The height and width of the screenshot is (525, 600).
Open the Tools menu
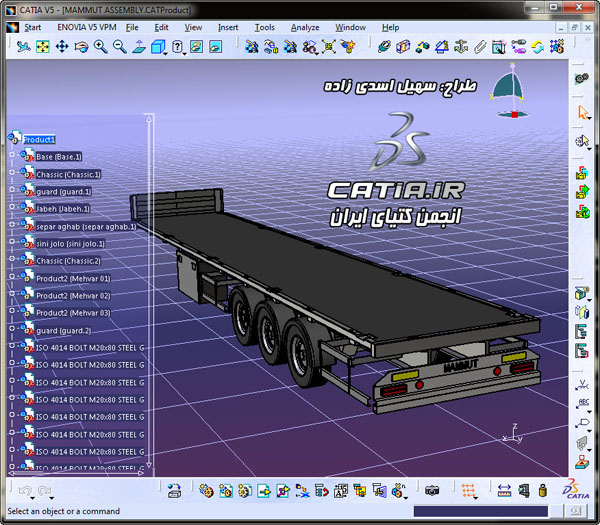265,28
